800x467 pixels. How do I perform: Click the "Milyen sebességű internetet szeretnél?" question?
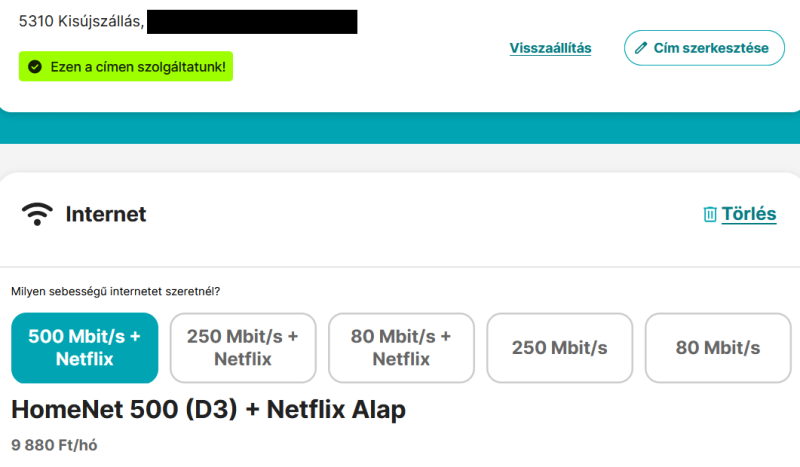coord(115,292)
